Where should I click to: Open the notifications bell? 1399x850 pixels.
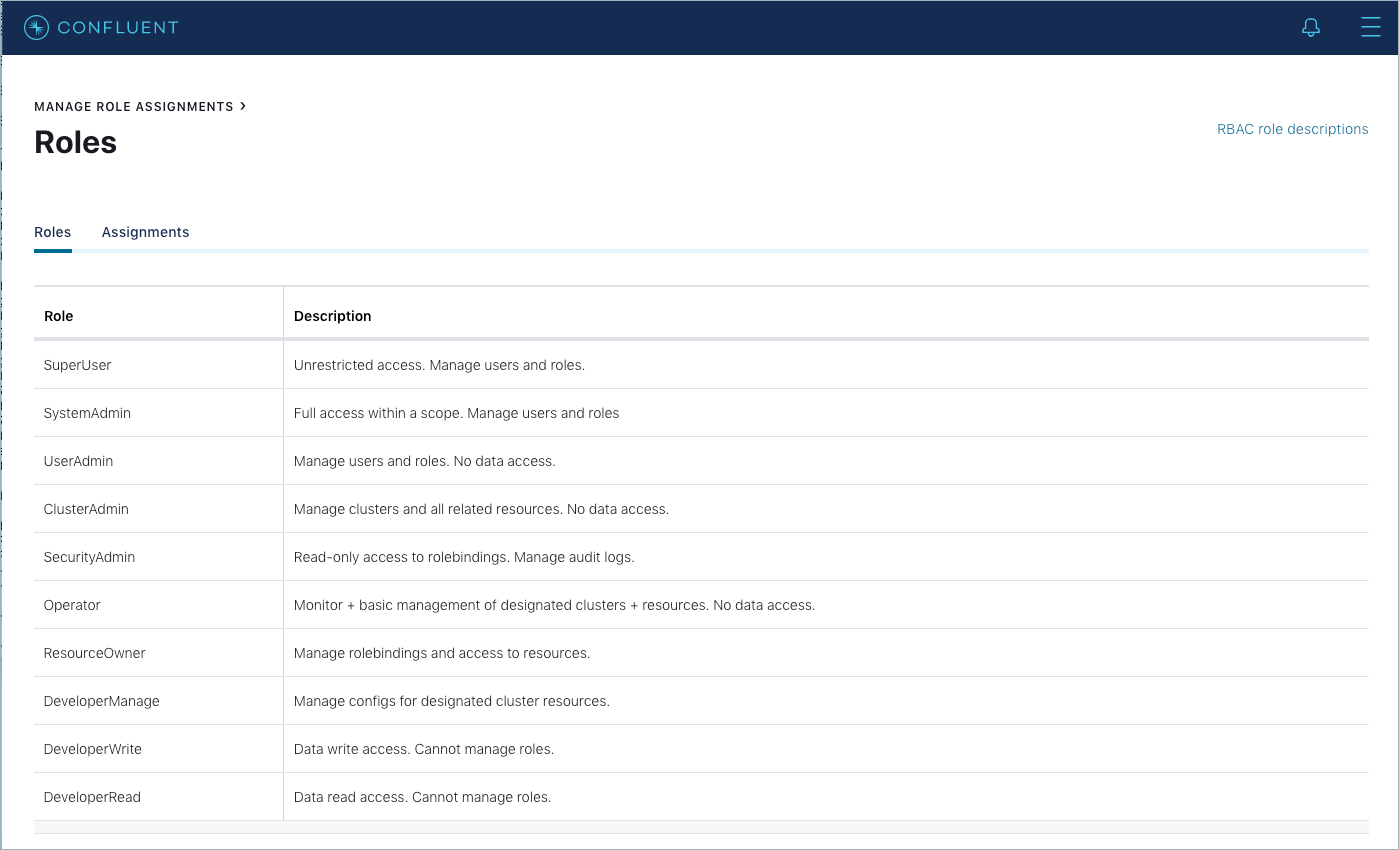click(1310, 28)
